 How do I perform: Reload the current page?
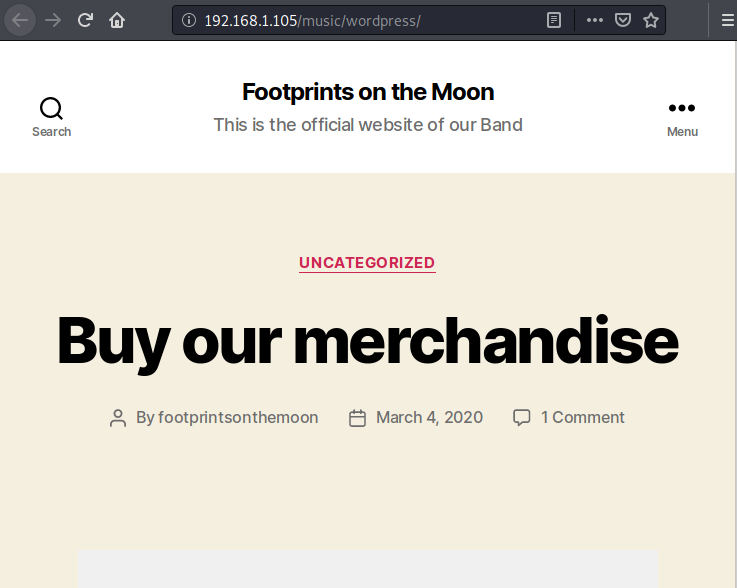85,20
